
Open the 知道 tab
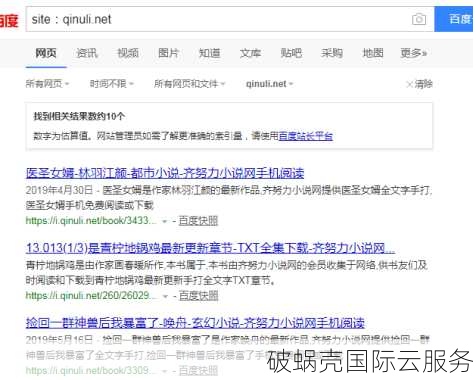pos(209,53)
